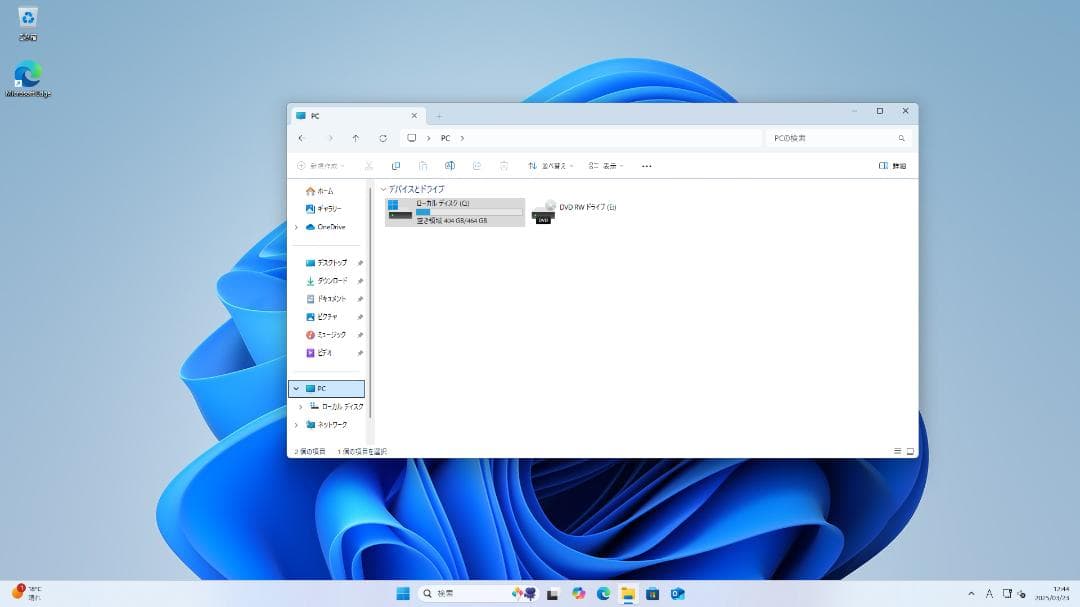Go up one folder level
Viewport: 1080px width, 607px height.
coord(356,138)
